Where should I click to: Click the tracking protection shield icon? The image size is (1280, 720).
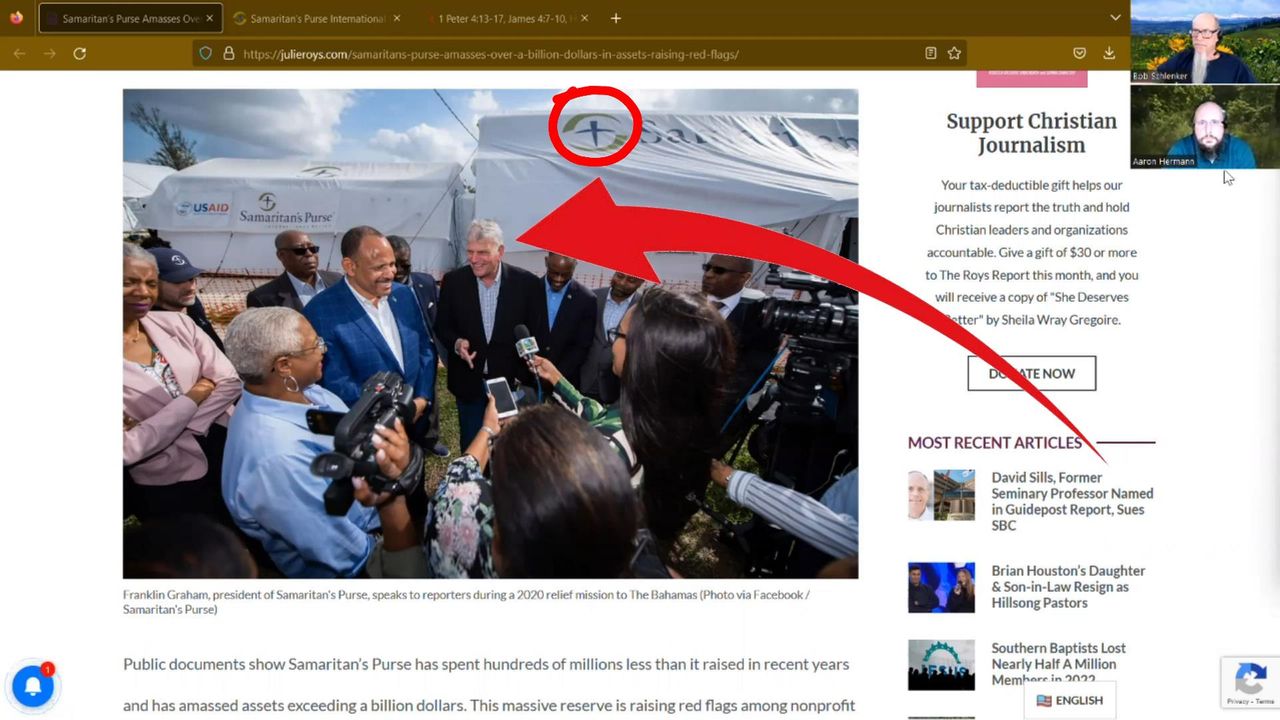pyautogui.click(x=206, y=54)
